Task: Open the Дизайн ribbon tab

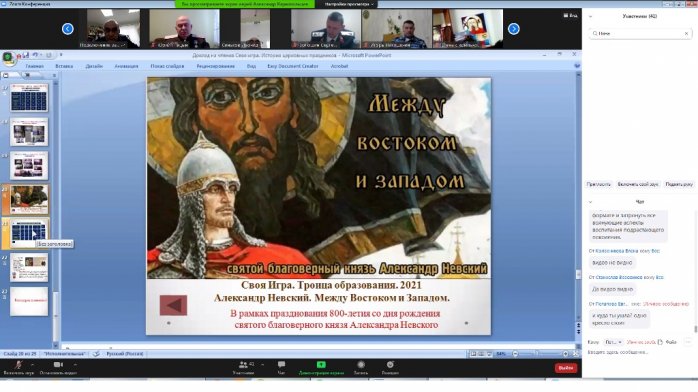Action: coord(94,66)
